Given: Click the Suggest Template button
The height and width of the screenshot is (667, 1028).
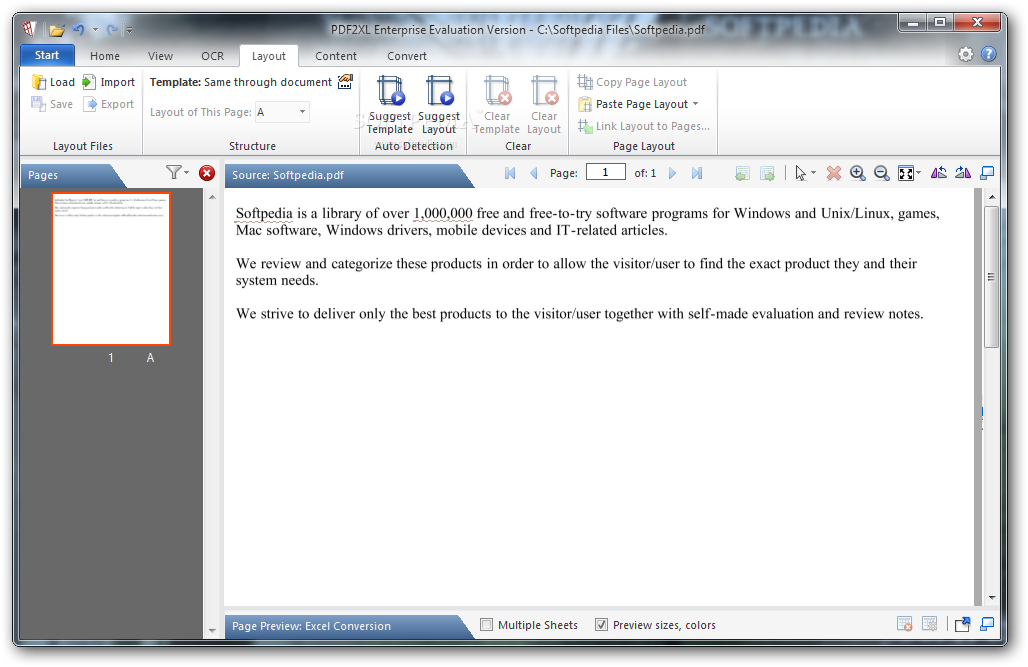Looking at the screenshot, I should click(x=389, y=105).
